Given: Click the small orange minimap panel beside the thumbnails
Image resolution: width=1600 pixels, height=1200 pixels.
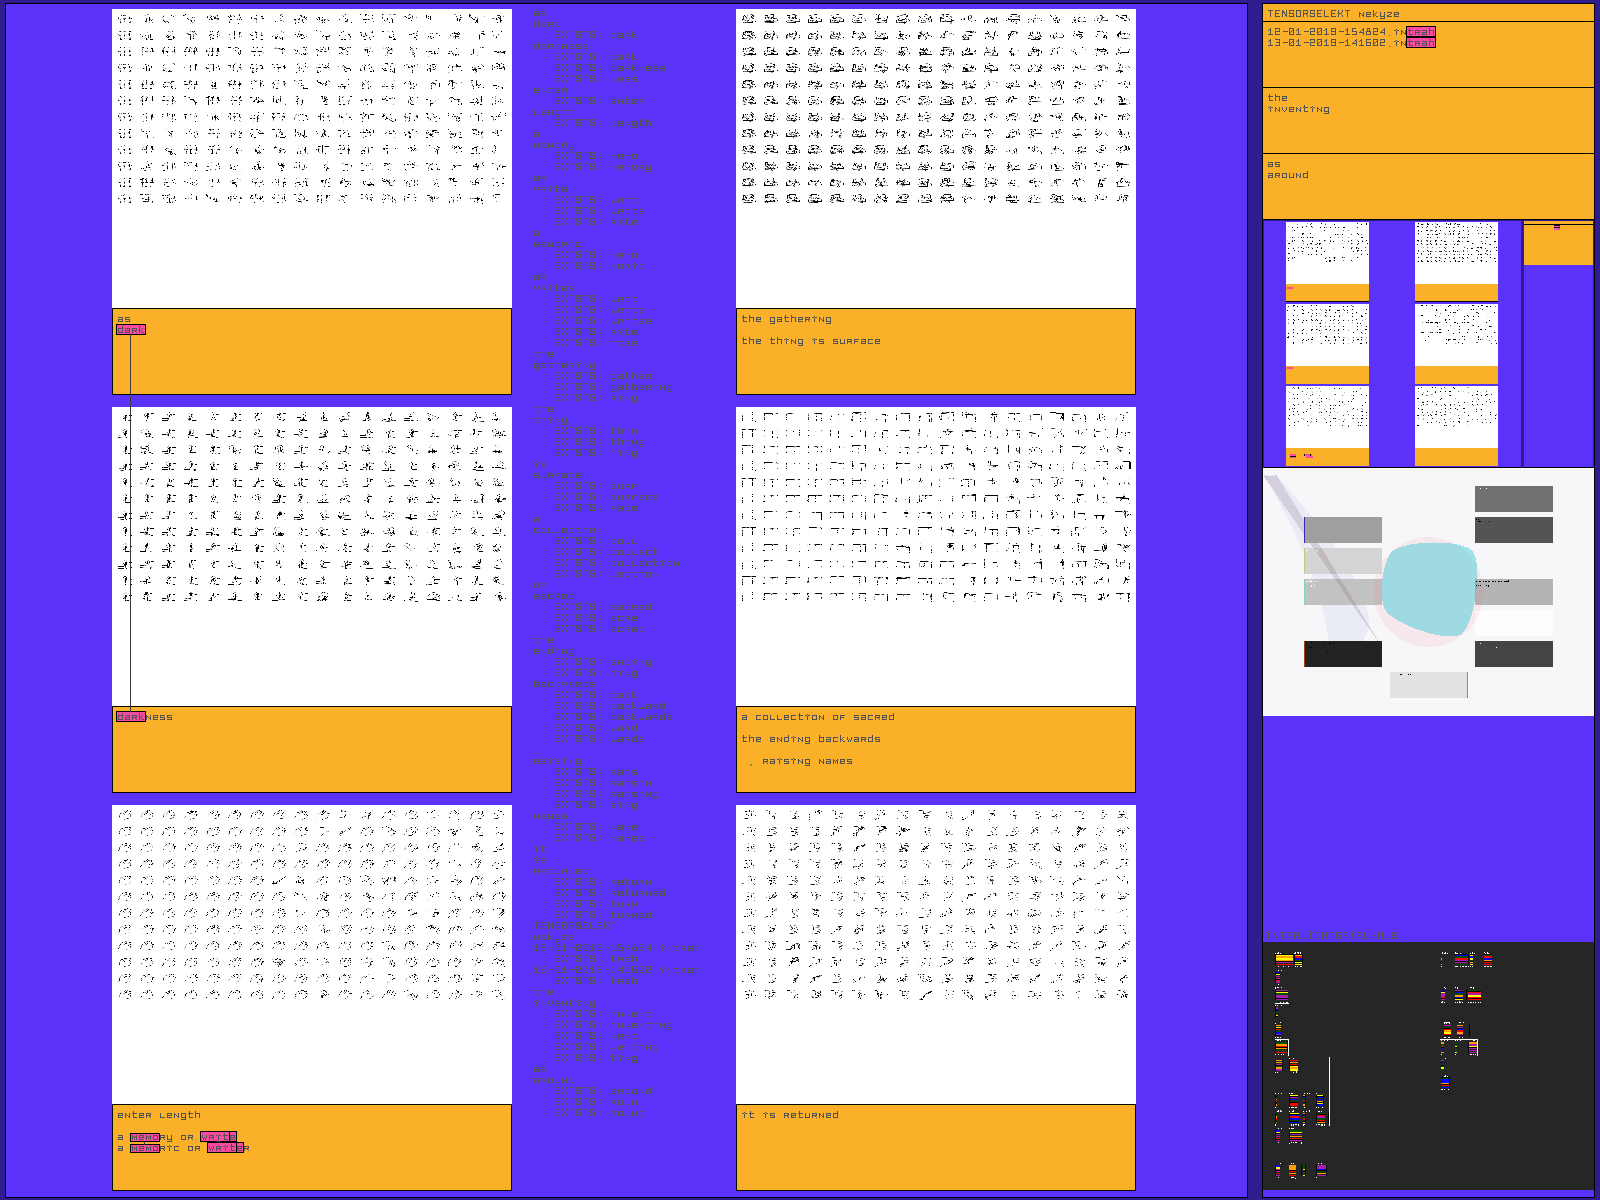Looking at the screenshot, I should point(1557,245).
